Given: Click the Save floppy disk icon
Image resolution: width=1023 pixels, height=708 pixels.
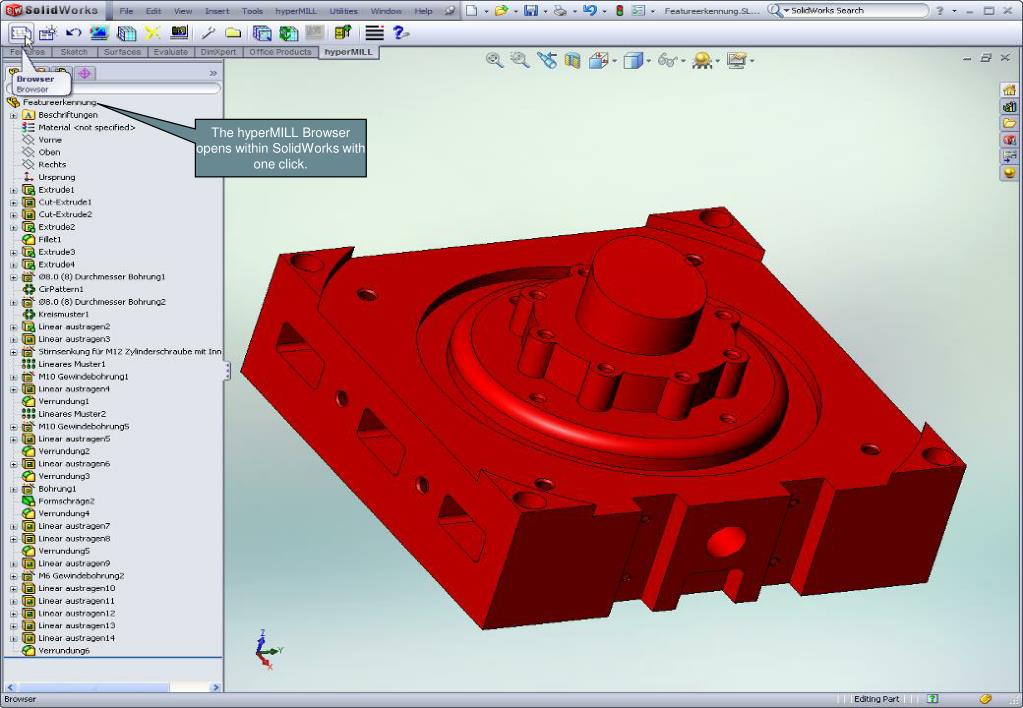Looking at the screenshot, I should point(531,10).
